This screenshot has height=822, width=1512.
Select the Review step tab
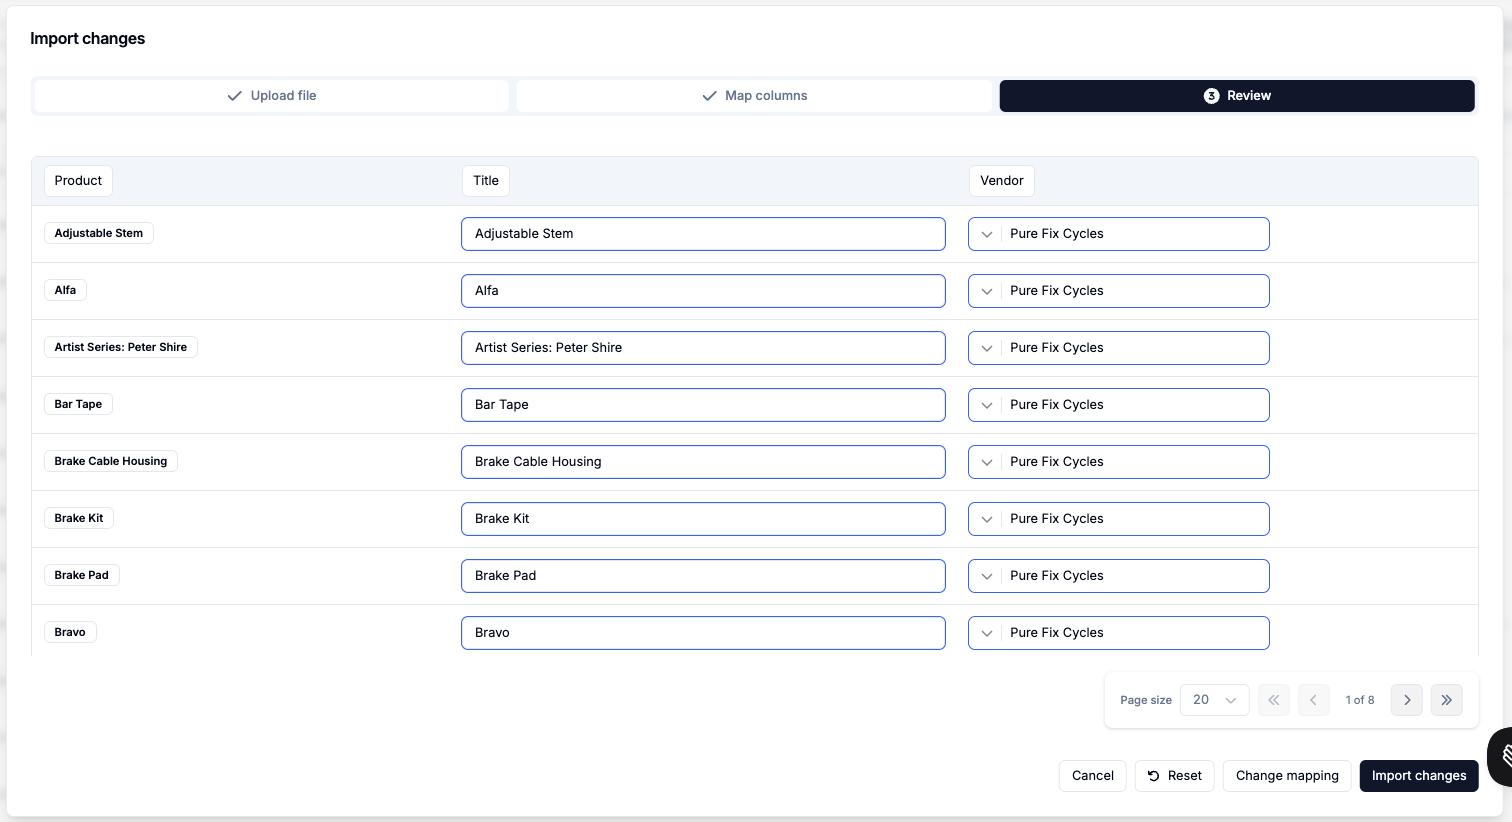click(1236, 96)
